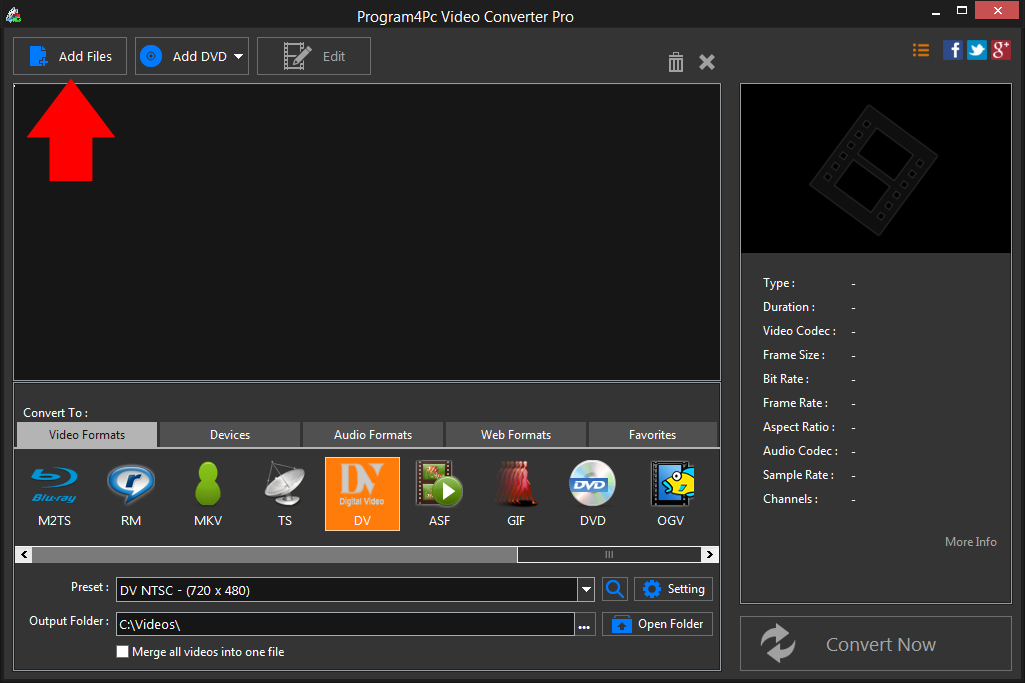Select the M2TS Blu-ray format icon
Viewport: 1025px width, 683px height.
pos(55,492)
